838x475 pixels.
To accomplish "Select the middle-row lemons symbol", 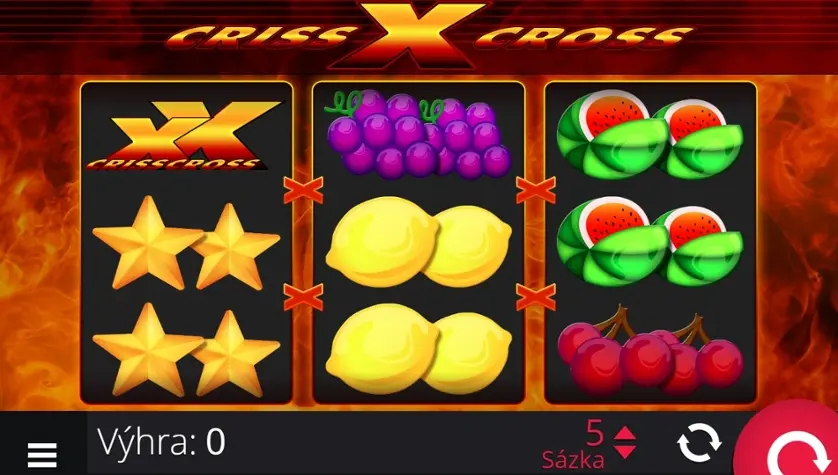I will pos(418,242).
